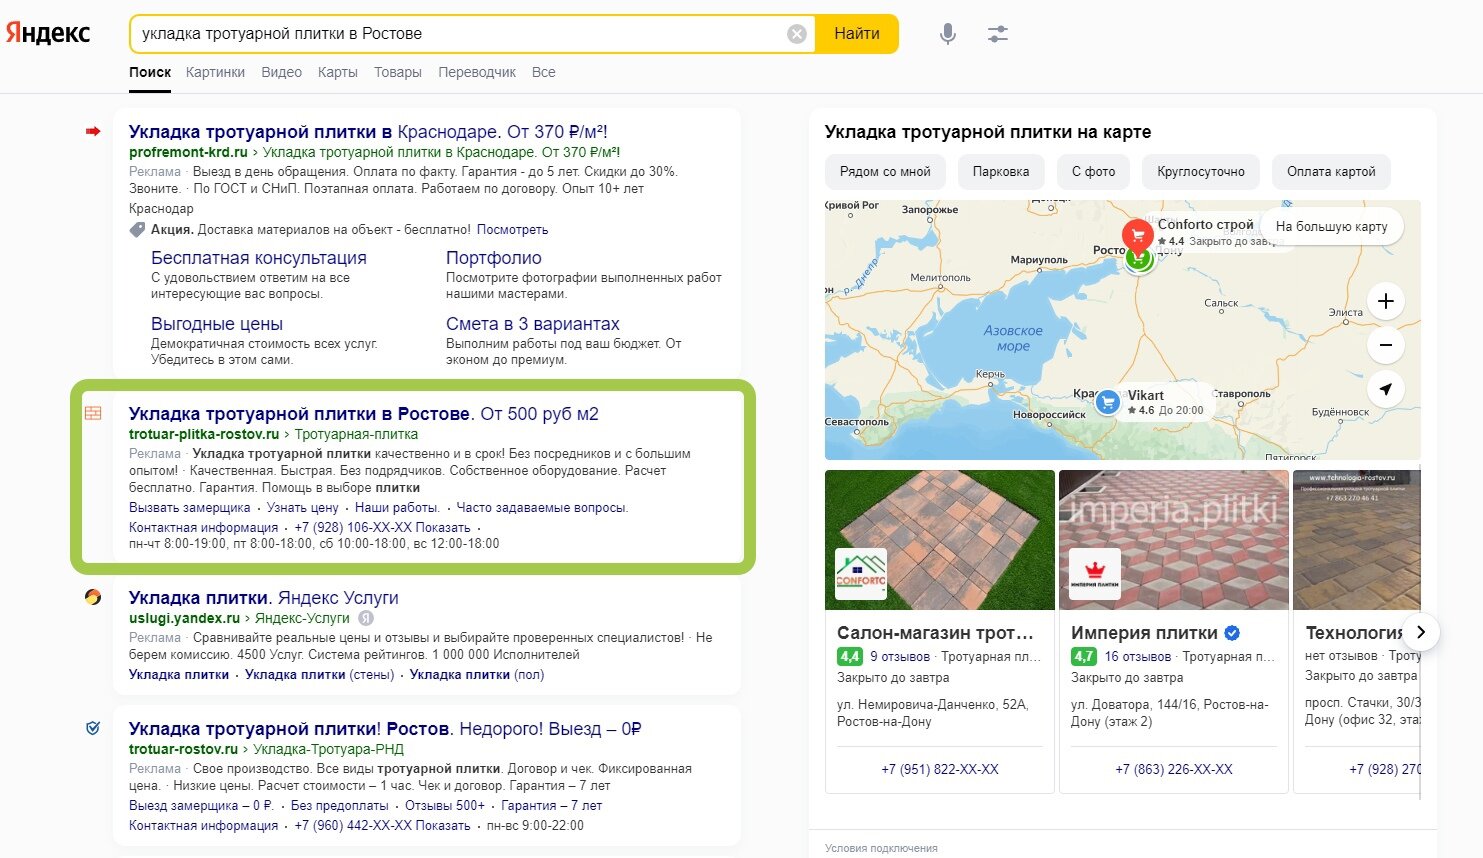Image resolution: width=1483 pixels, height=858 pixels.
Task: Click trotuar-plitka-rostov.ru brick favicon
Action: [93, 413]
